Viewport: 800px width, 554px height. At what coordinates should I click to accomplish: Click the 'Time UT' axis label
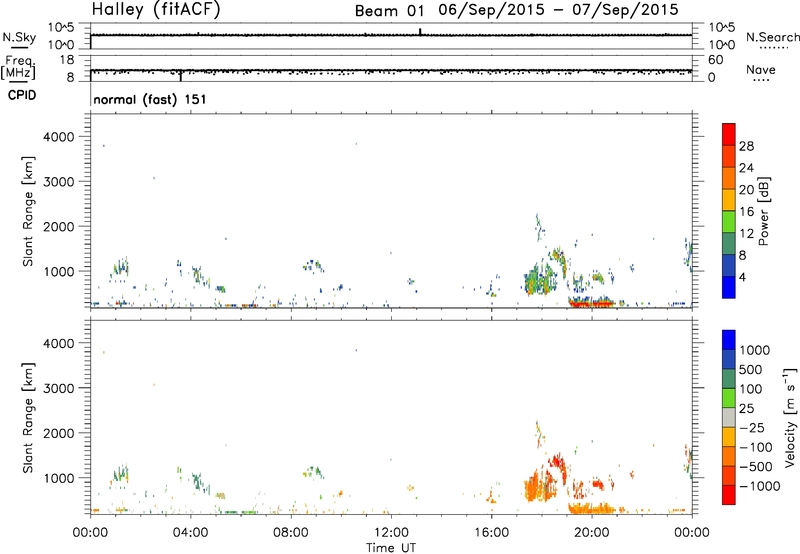click(391, 547)
